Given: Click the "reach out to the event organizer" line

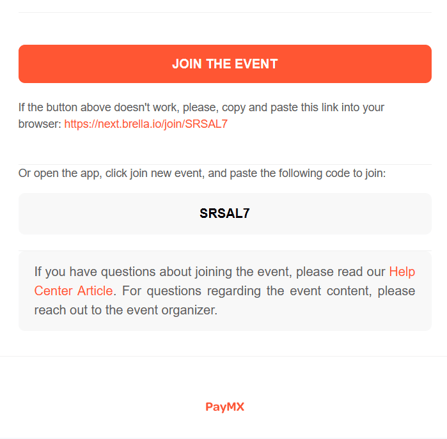Looking at the screenshot, I should pos(126,310).
